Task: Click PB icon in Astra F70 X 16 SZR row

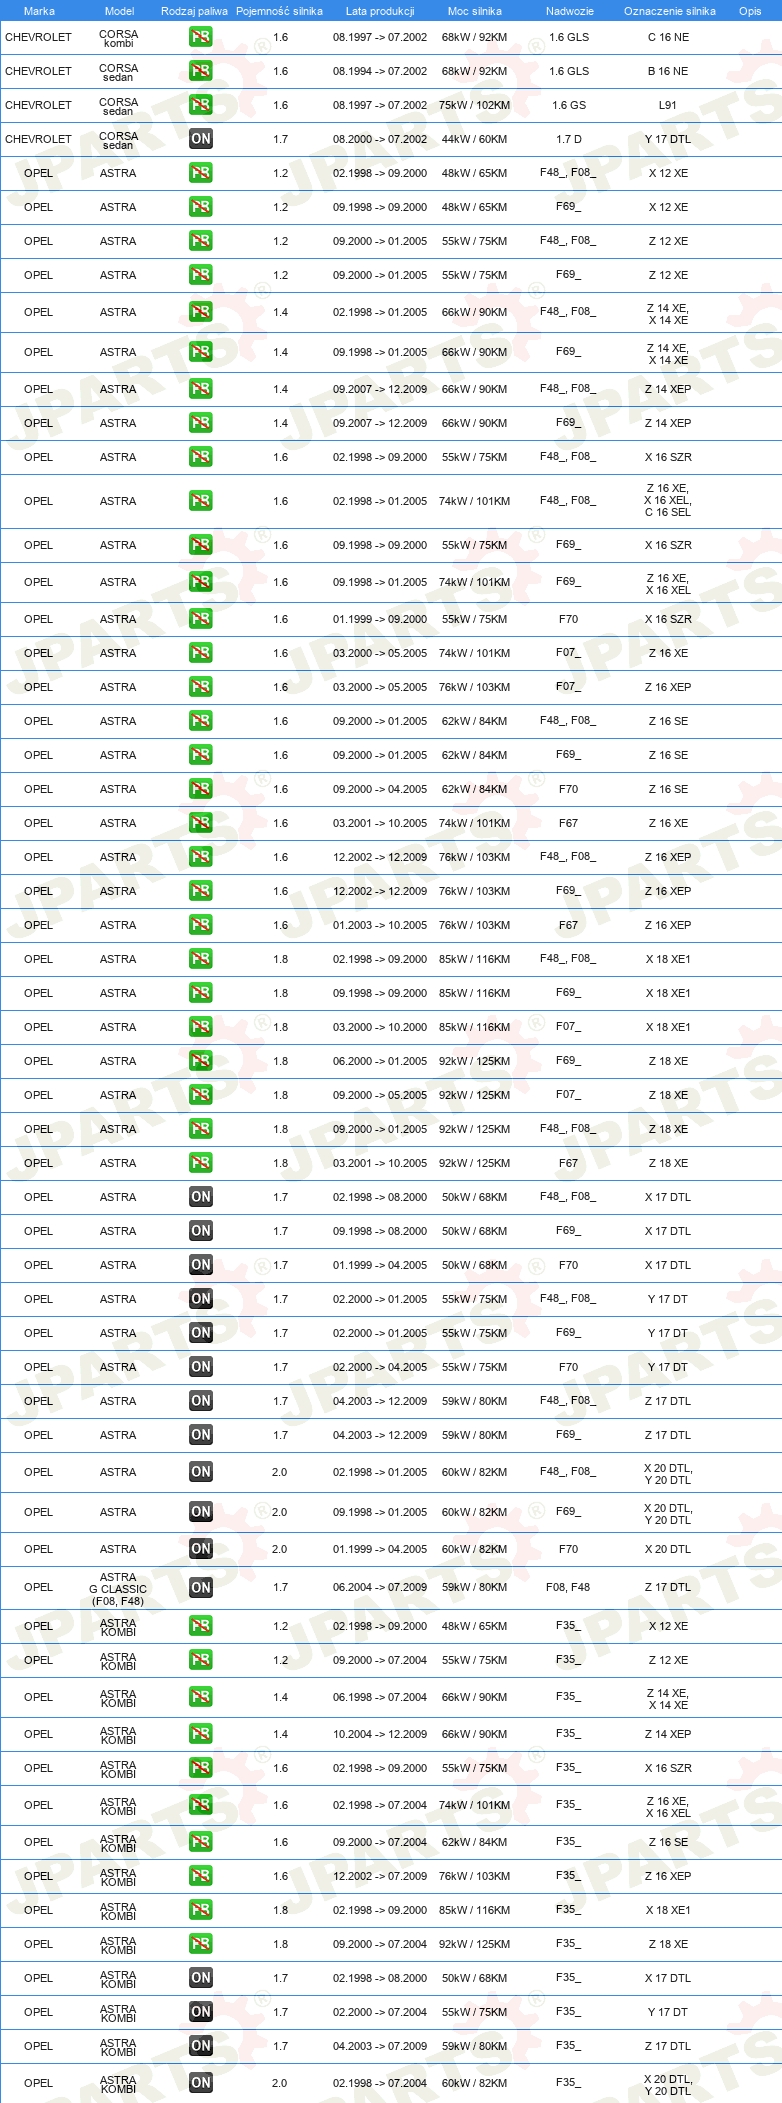Action: click(x=201, y=619)
